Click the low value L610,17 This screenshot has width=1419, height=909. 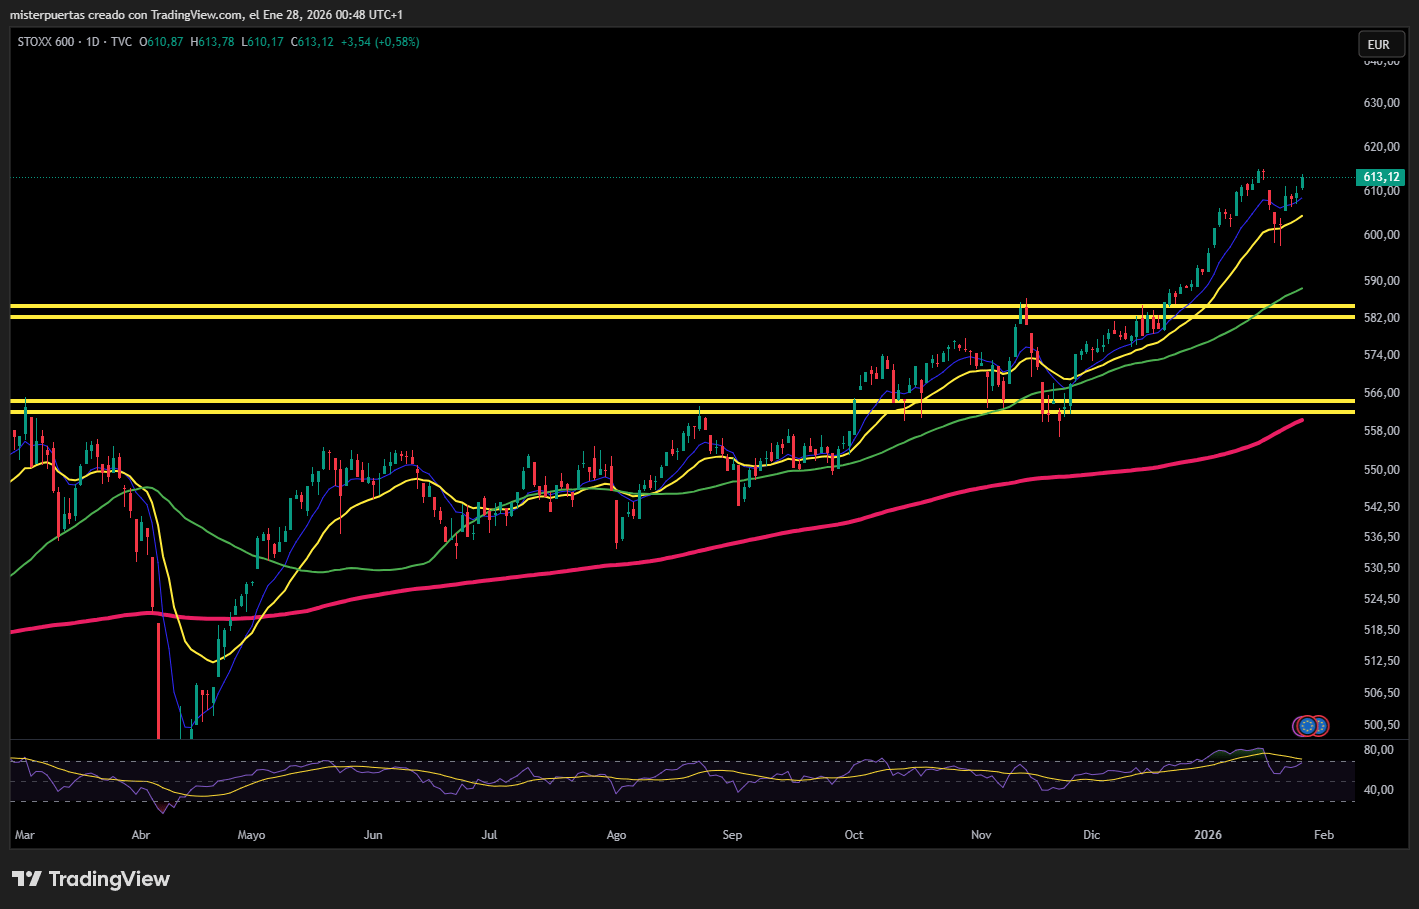click(262, 42)
